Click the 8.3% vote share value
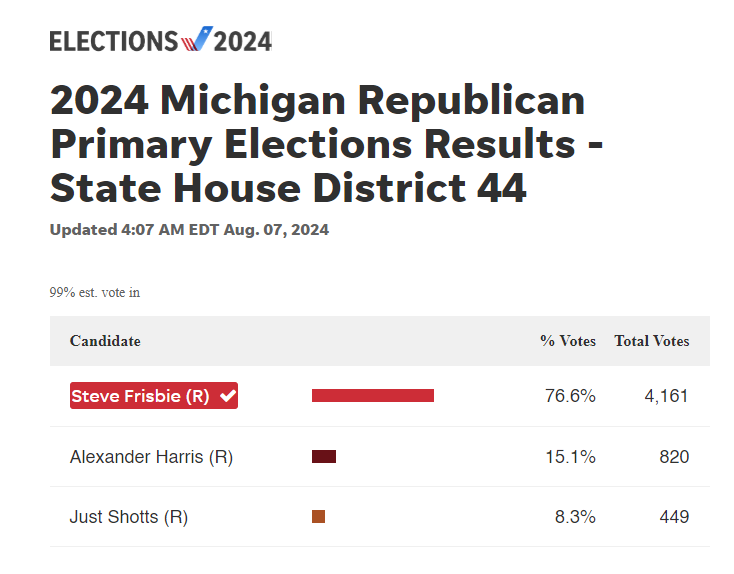Screen dimensions: 734x574 click(575, 517)
